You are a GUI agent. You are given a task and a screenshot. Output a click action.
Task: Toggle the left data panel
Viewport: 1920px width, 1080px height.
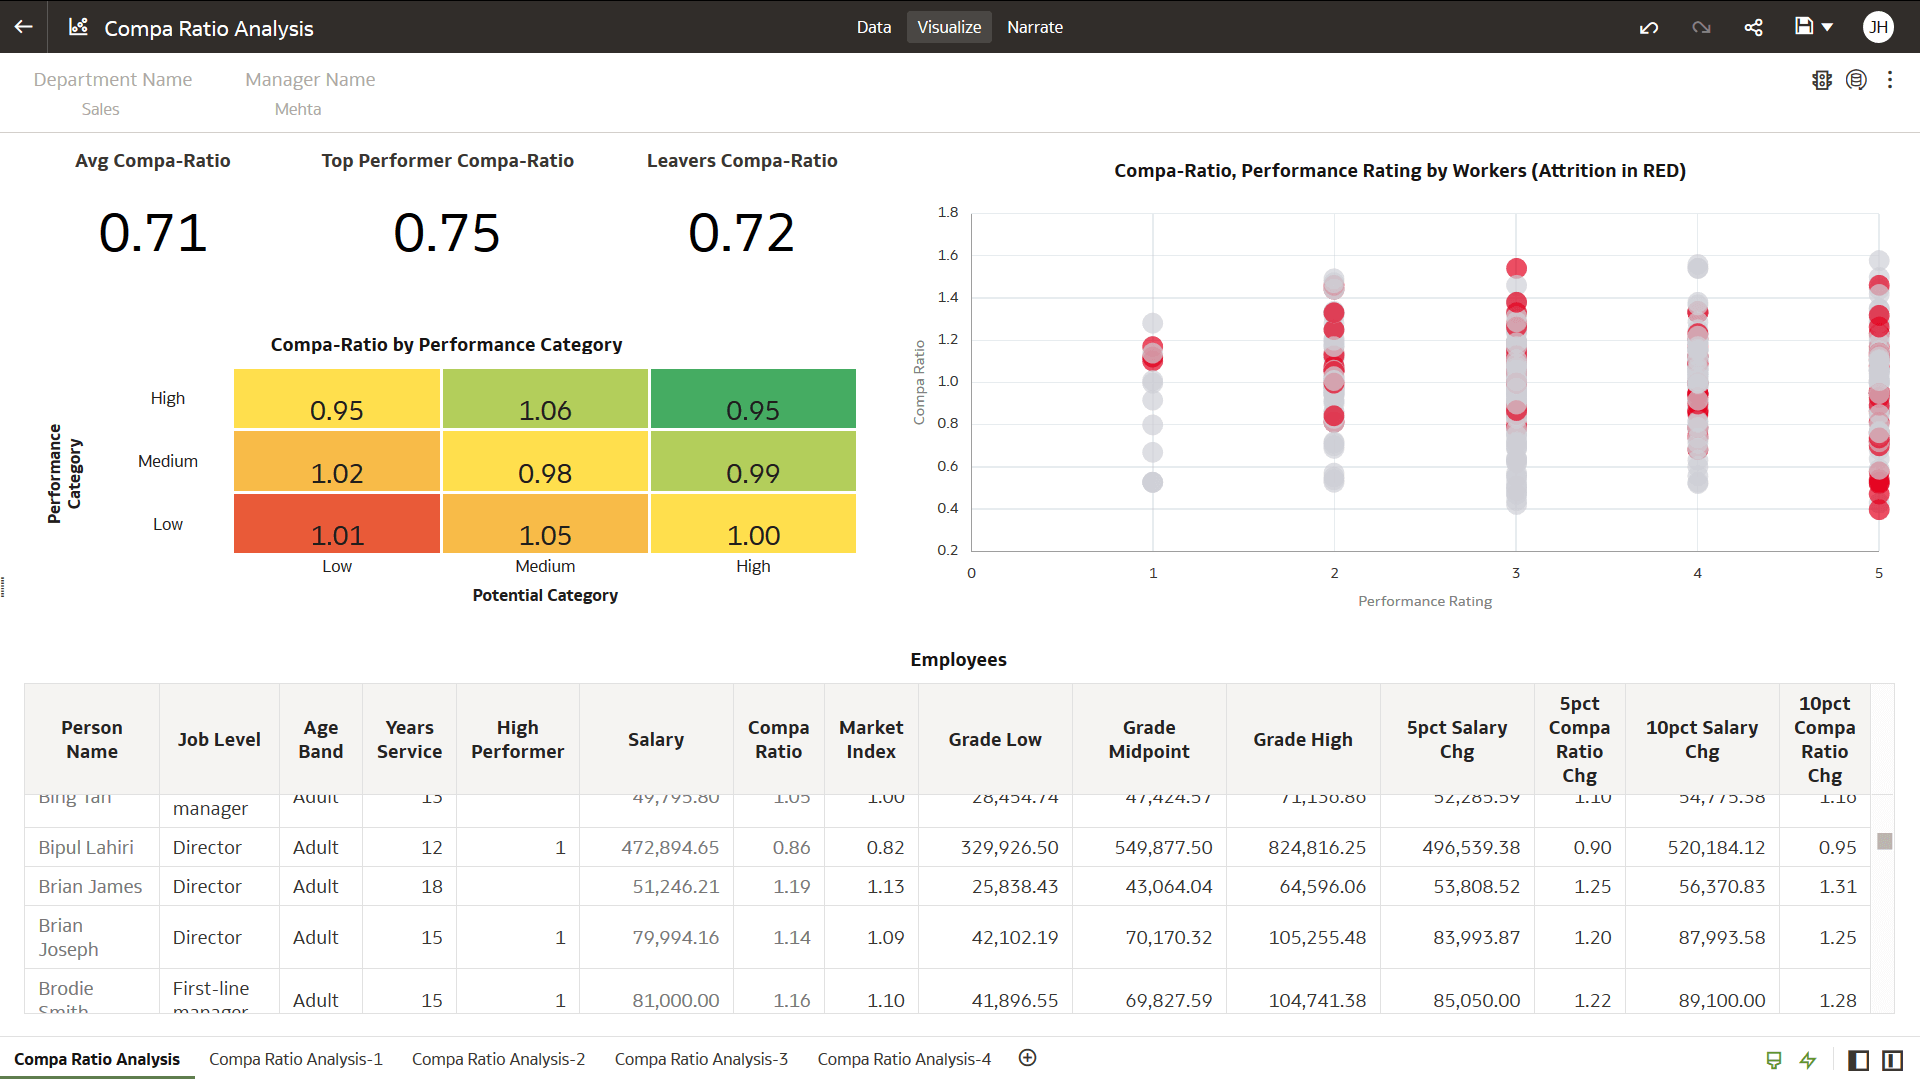tap(1858, 1060)
